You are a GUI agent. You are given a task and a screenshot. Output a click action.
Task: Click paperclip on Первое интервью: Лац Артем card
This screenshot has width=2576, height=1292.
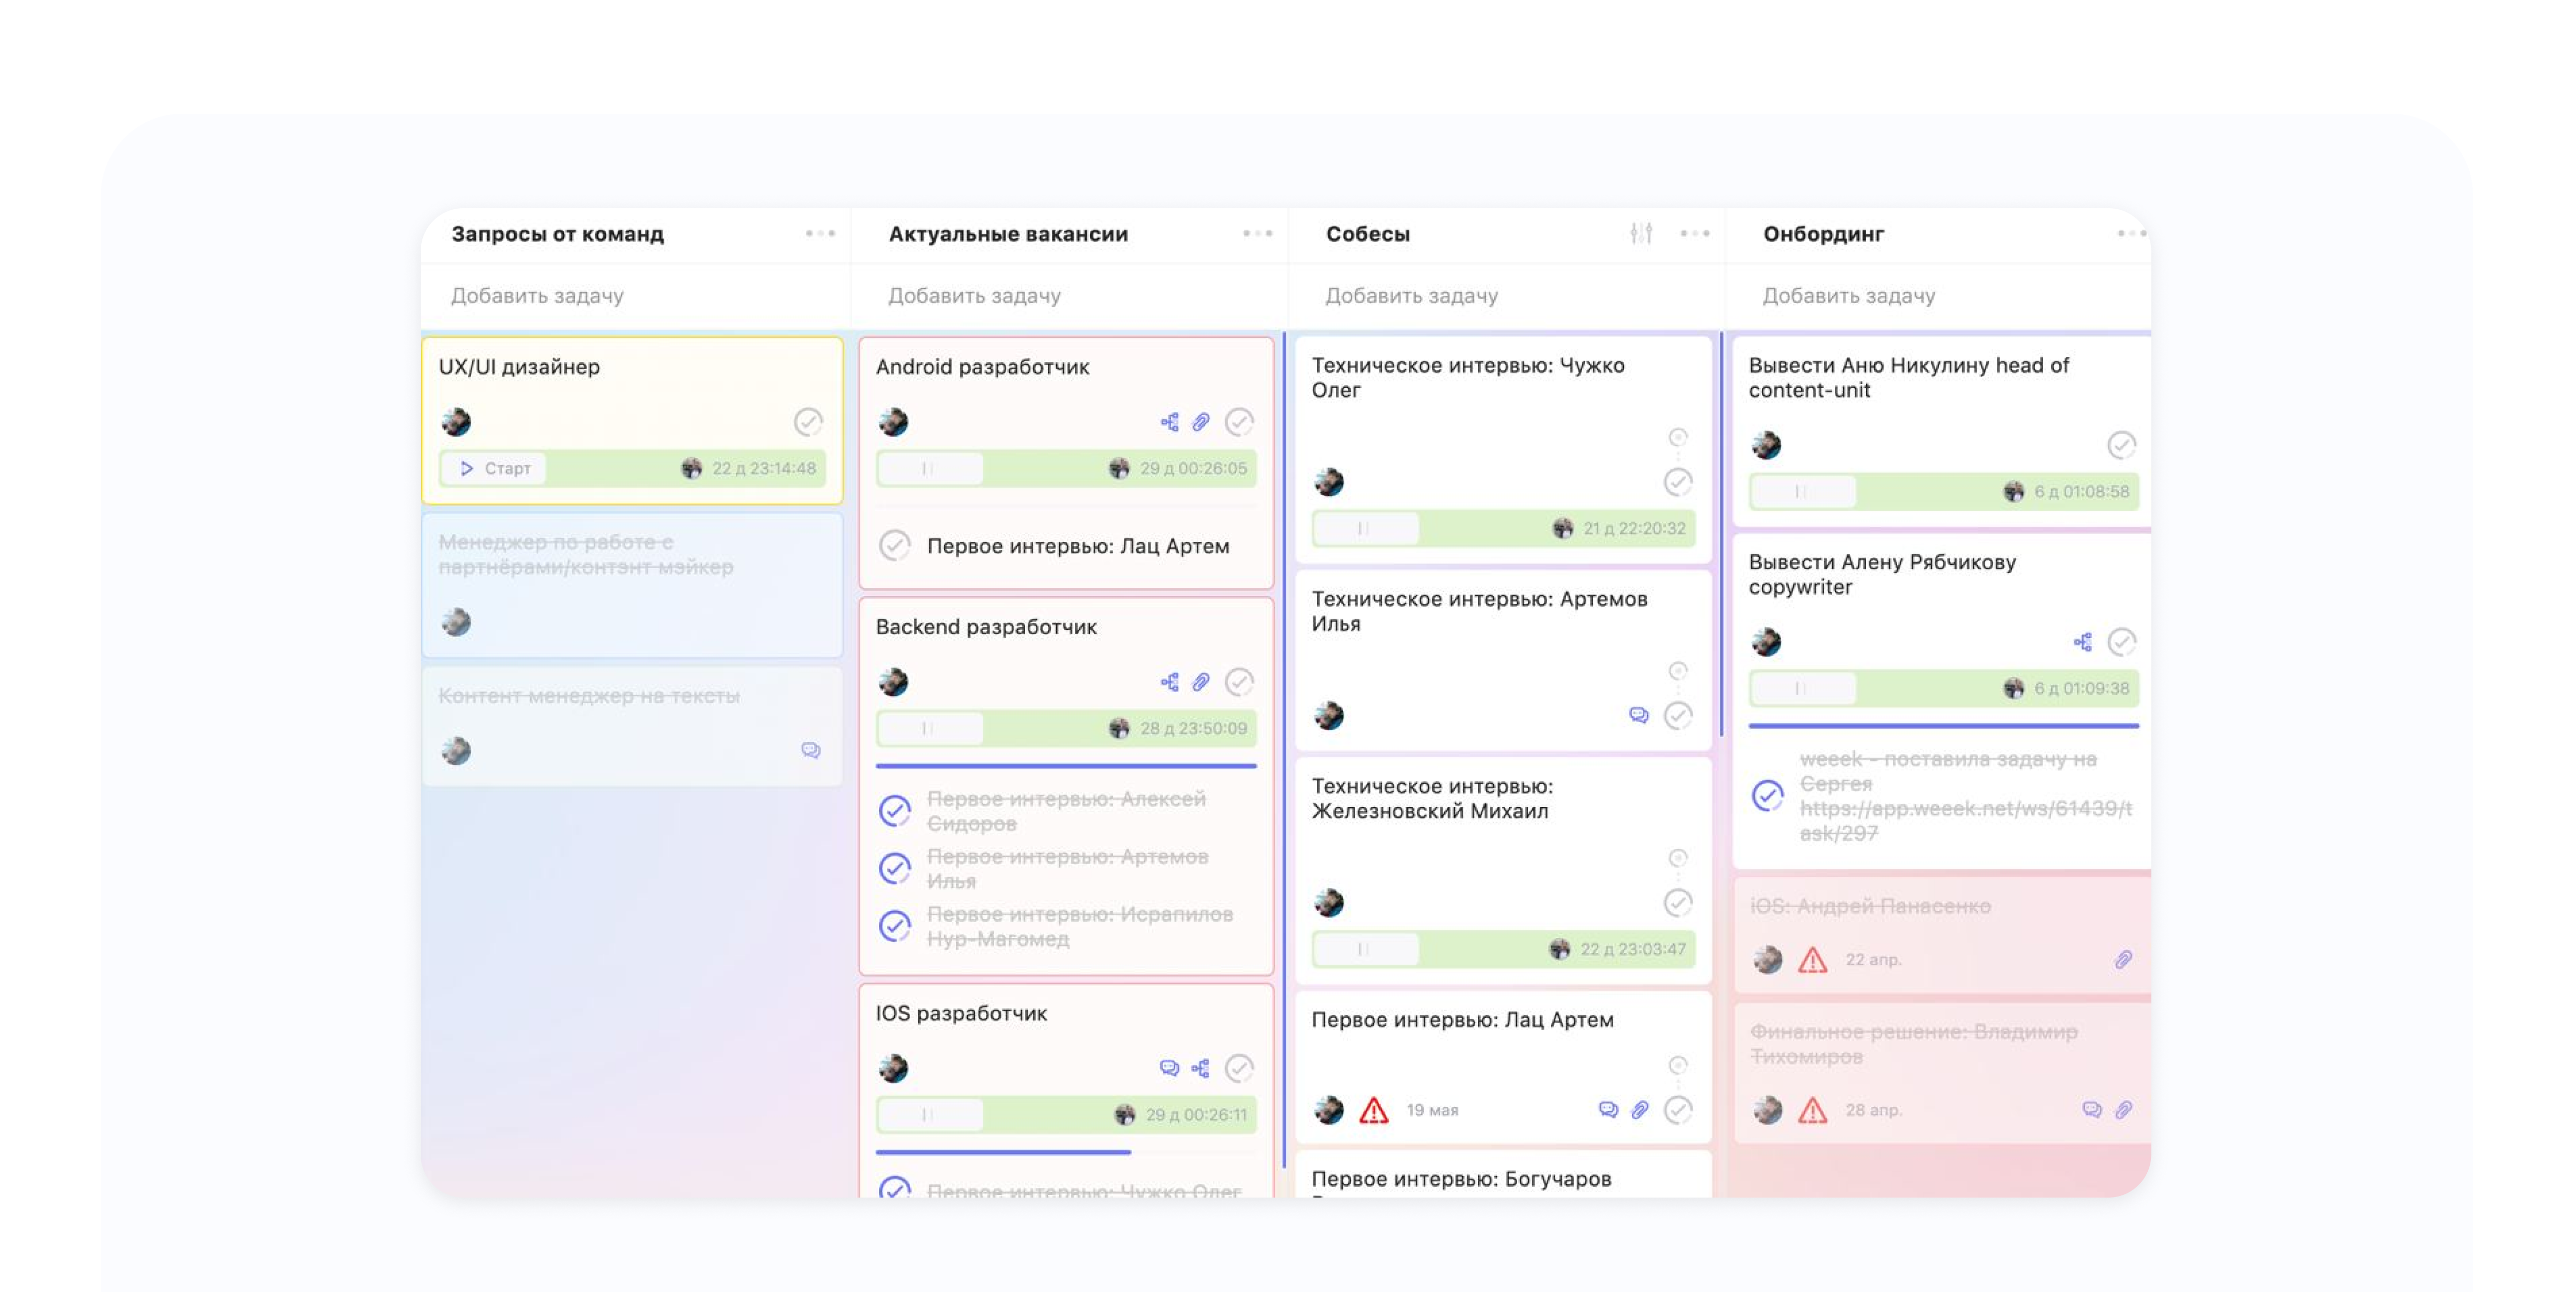[1640, 1110]
